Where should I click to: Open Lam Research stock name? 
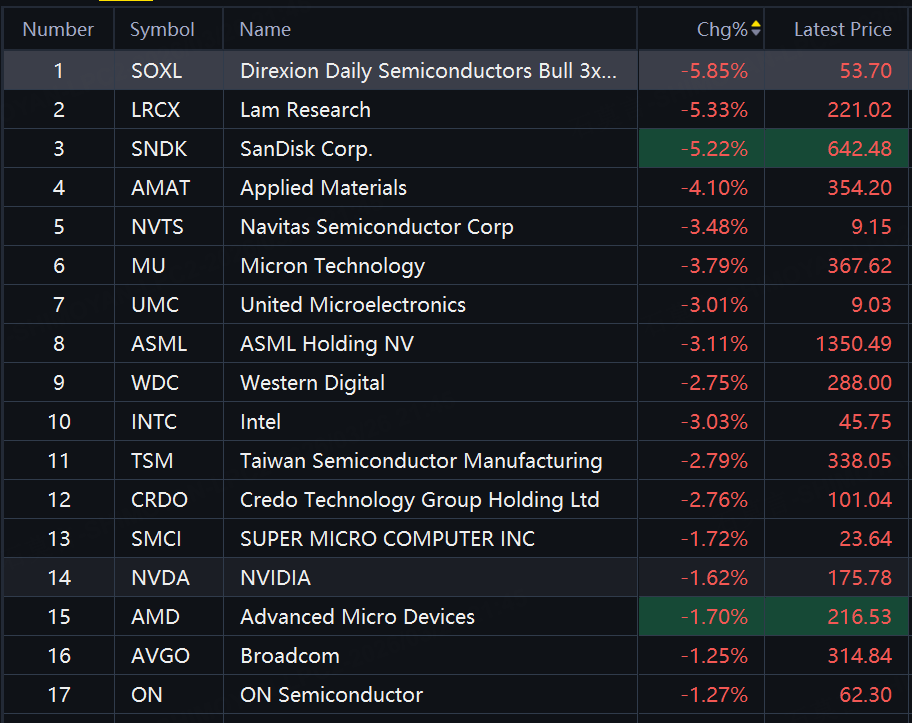305,110
